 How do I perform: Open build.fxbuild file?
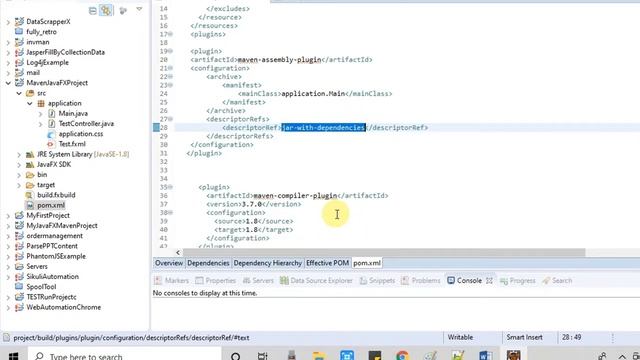pyautogui.click(x=56, y=195)
